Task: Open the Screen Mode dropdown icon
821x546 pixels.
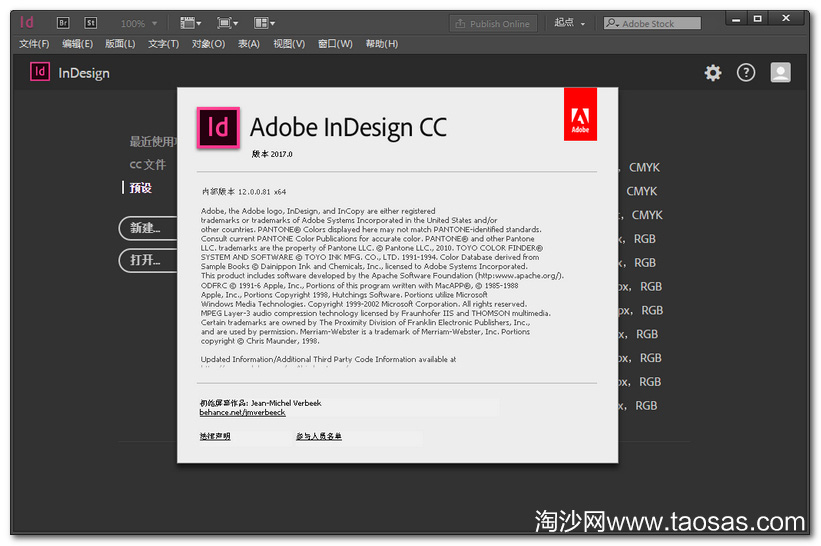Action: pos(227,23)
